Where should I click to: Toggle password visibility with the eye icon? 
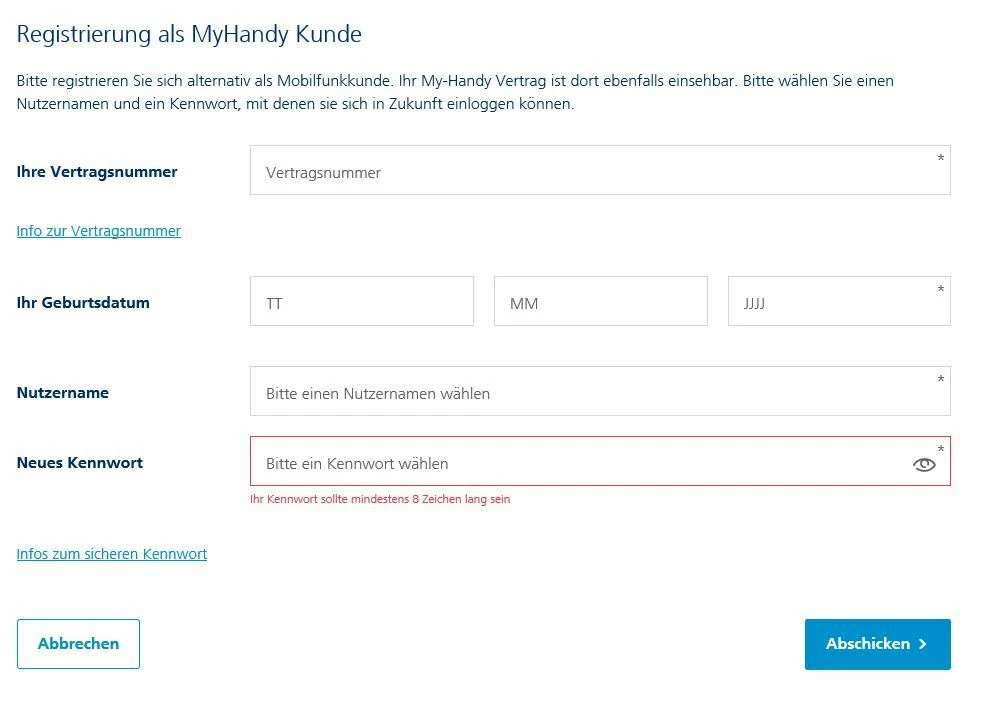pyautogui.click(x=924, y=464)
